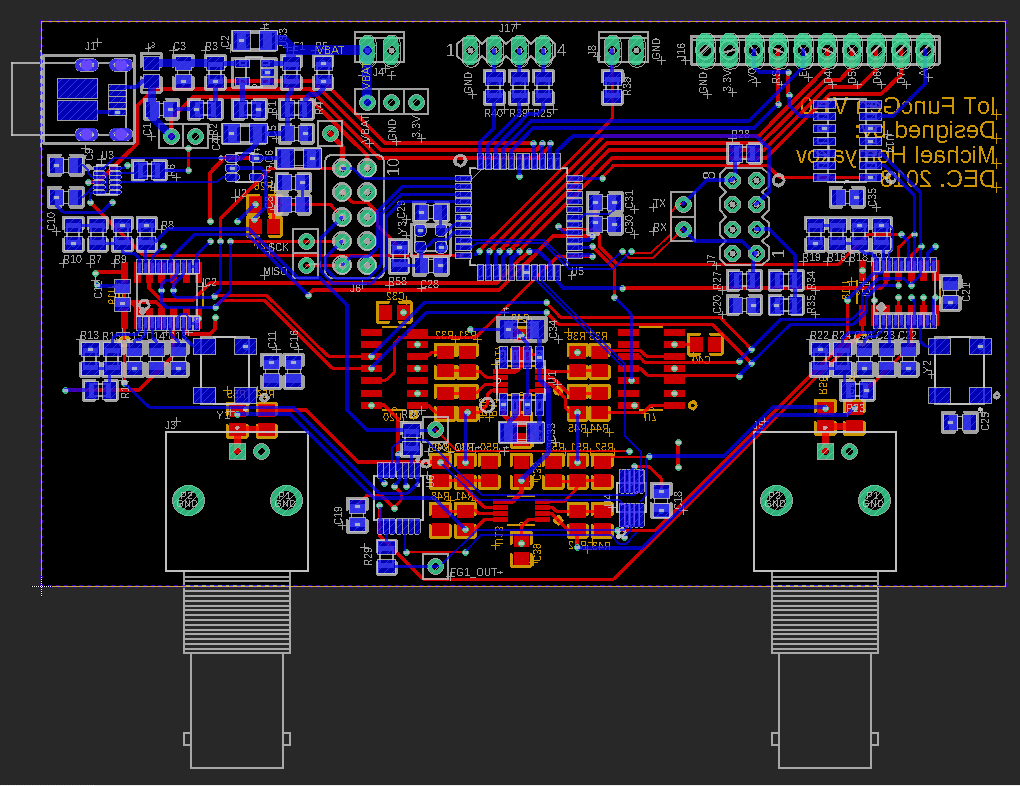This screenshot has width=1020, height=786.
Task: Click the R29 resistor label
Action: pyautogui.click(x=368, y=555)
